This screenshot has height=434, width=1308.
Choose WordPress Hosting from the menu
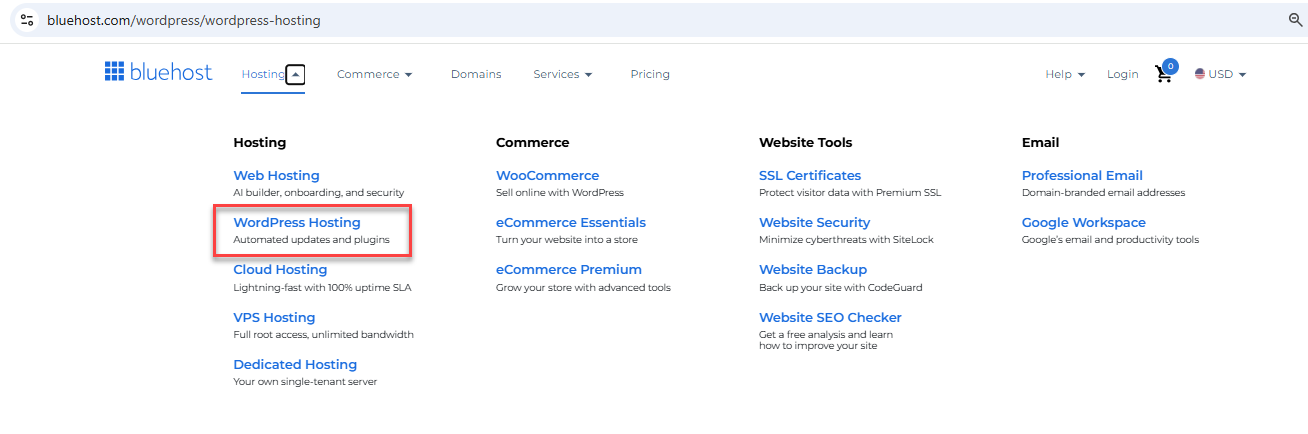click(297, 222)
